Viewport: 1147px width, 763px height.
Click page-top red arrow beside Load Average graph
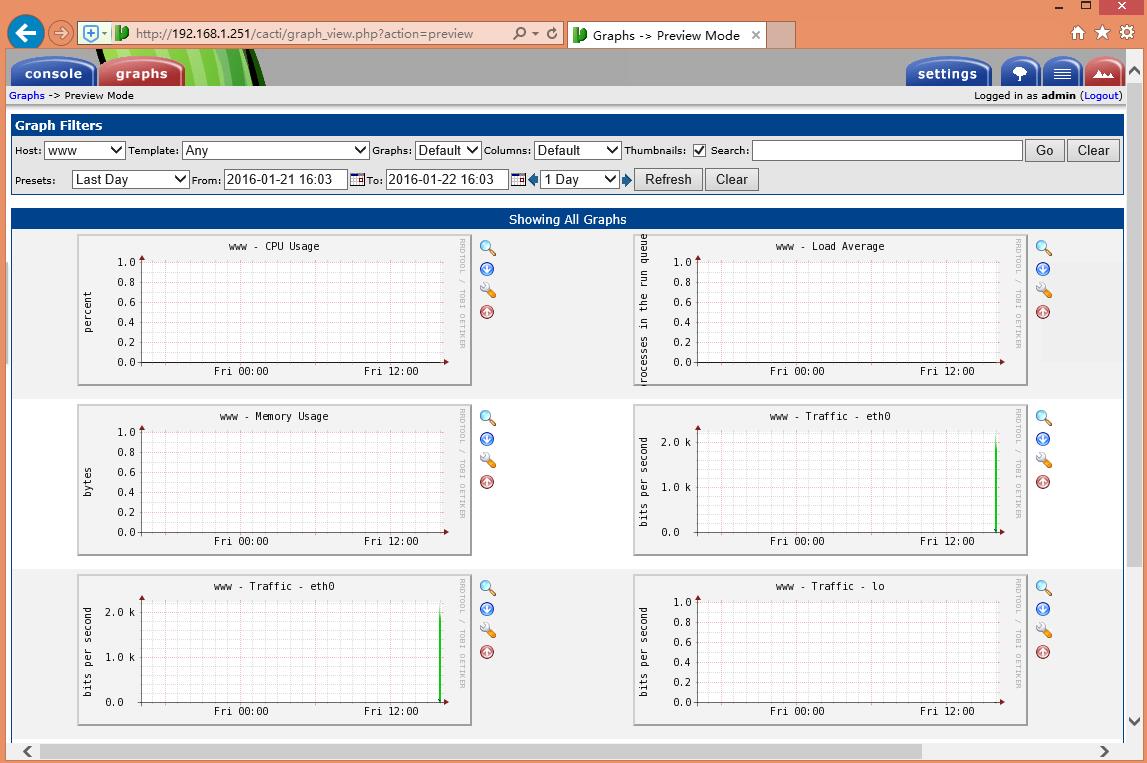1043,312
